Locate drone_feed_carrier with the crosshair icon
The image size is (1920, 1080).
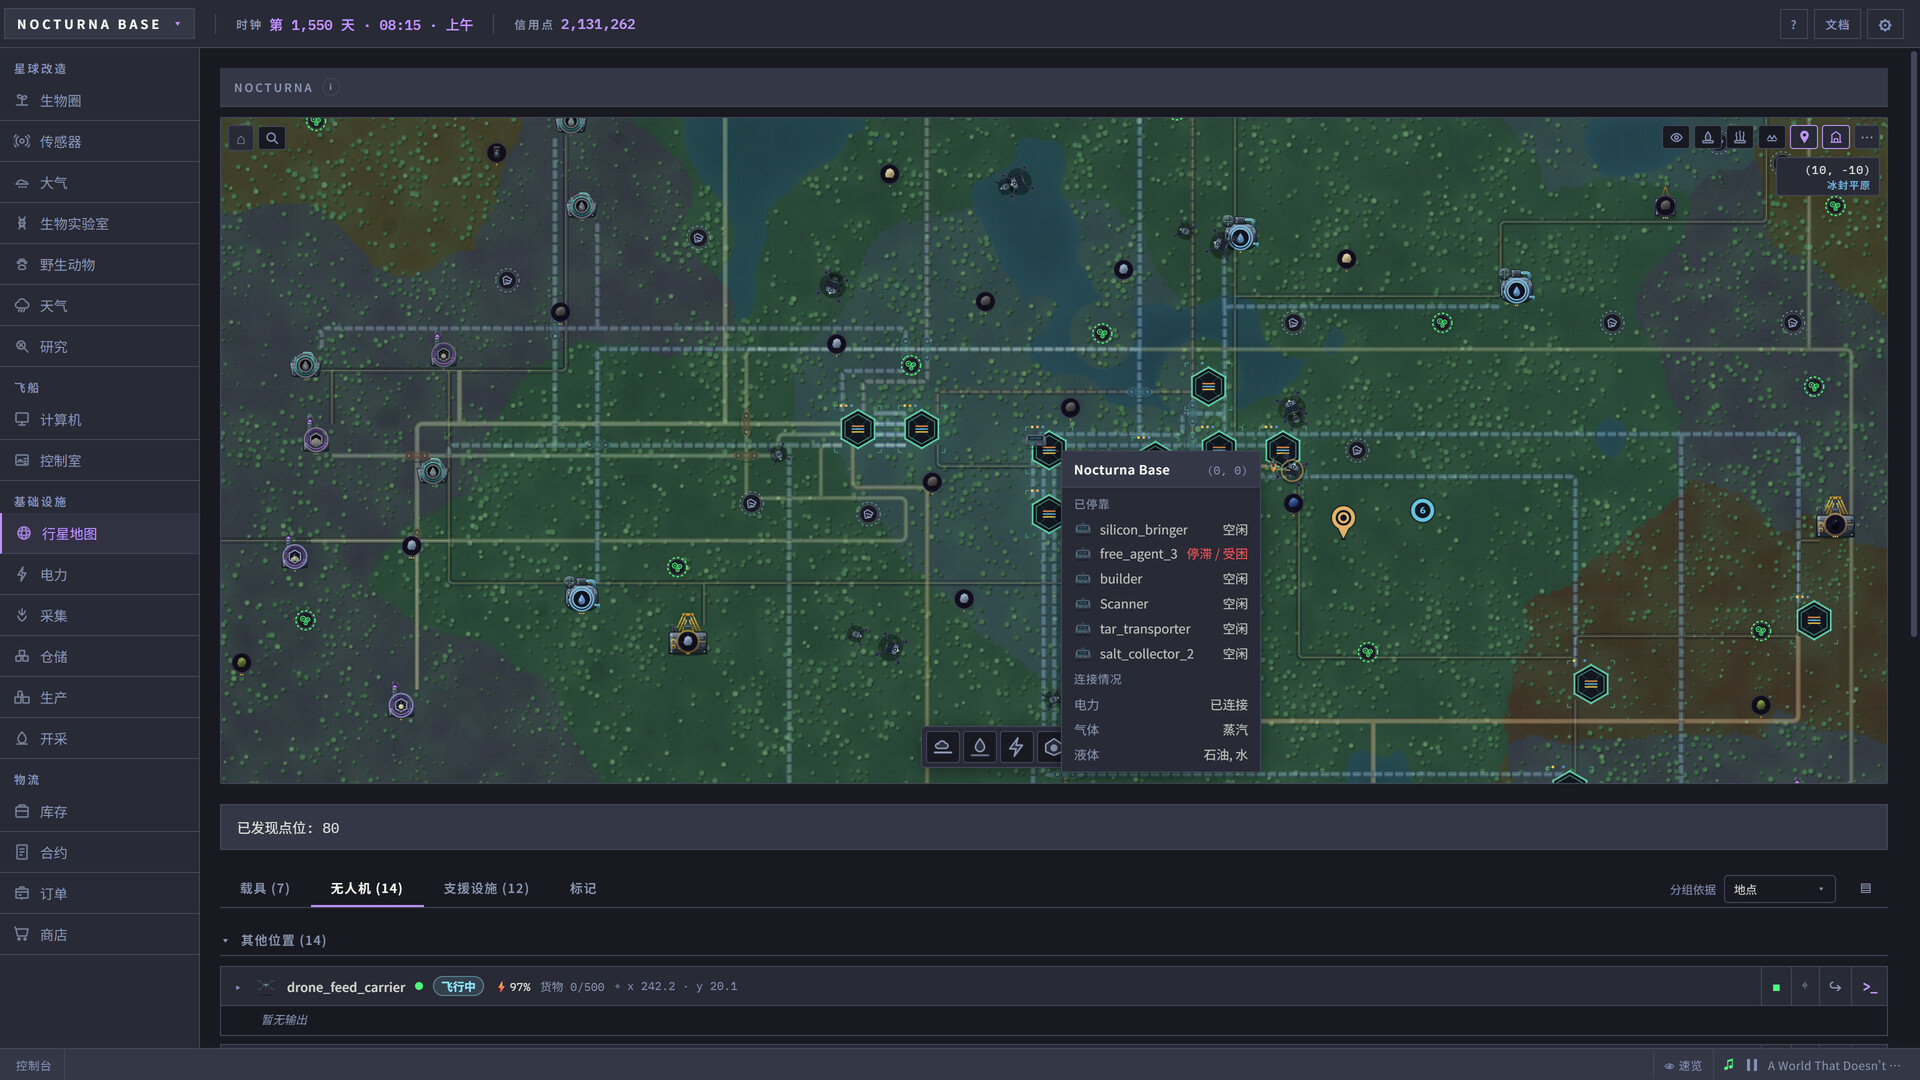coord(1805,987)
